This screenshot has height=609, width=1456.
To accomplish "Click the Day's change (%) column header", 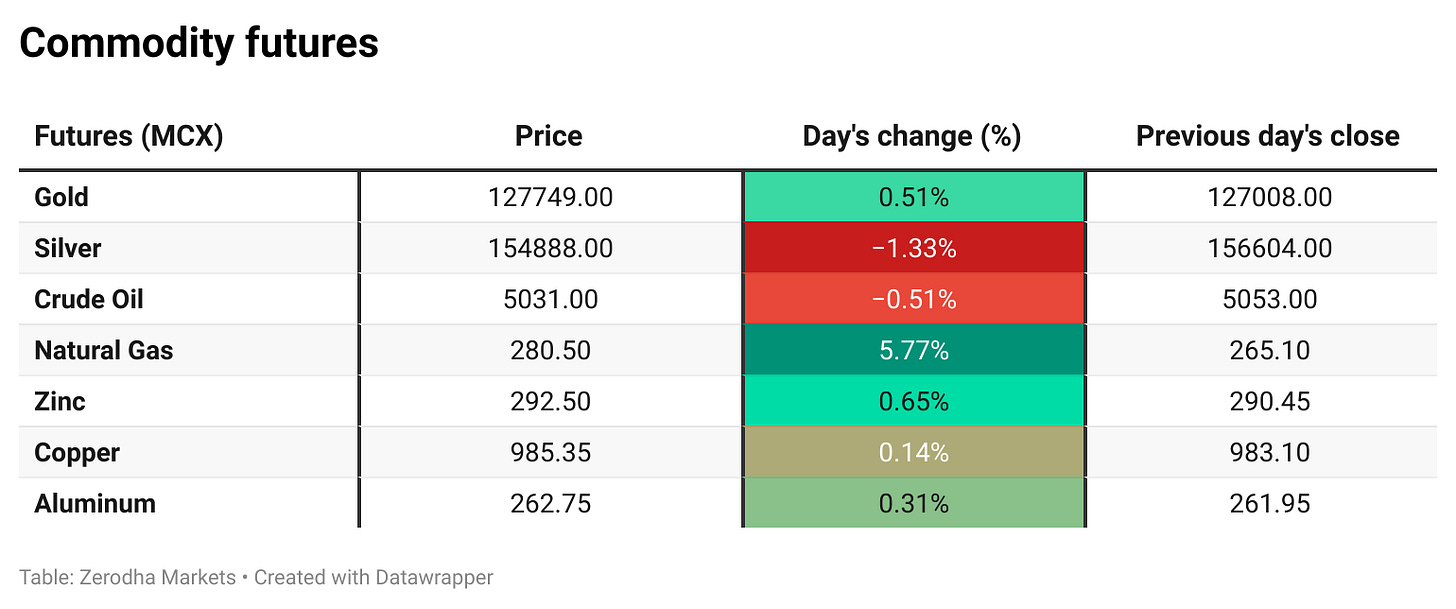I will 911,136.
